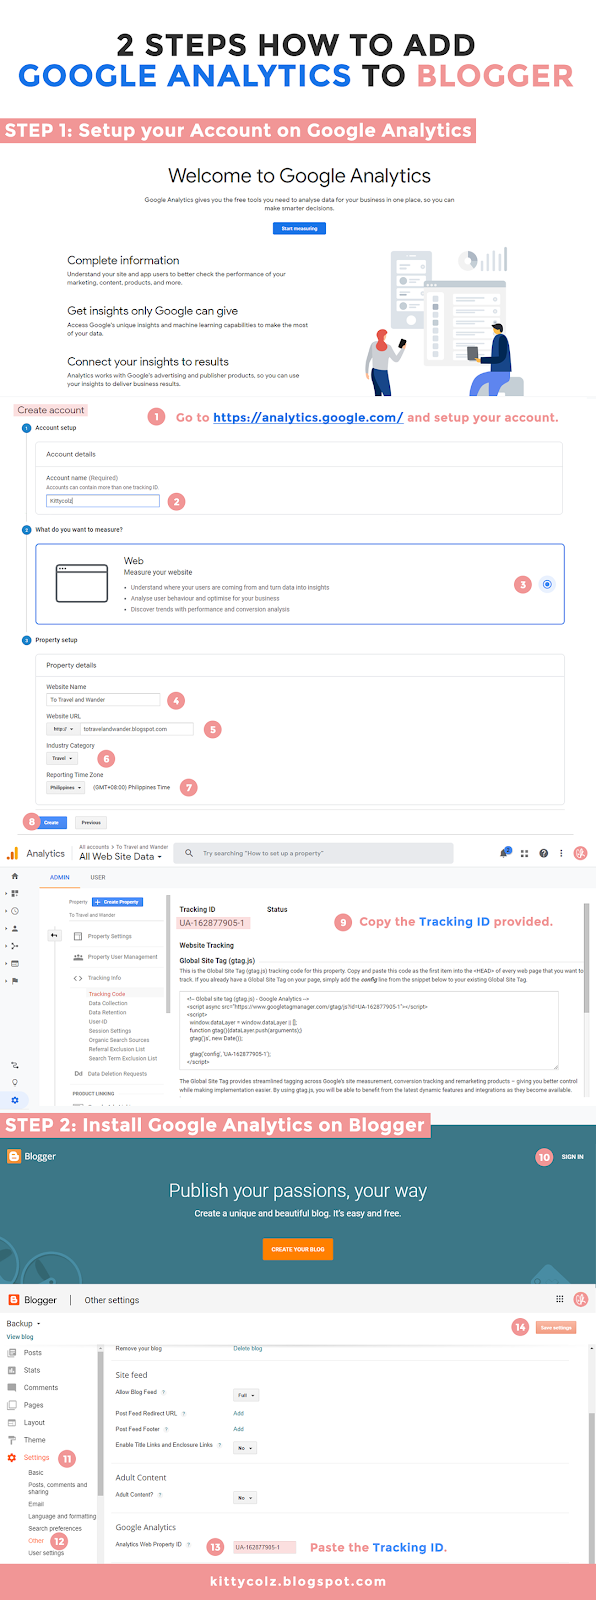Image resolution: width=596 pixels, height=1600 pixels.
Task: Open Layout in the Blogger sidebar
Action: (x=34, y=1422)
